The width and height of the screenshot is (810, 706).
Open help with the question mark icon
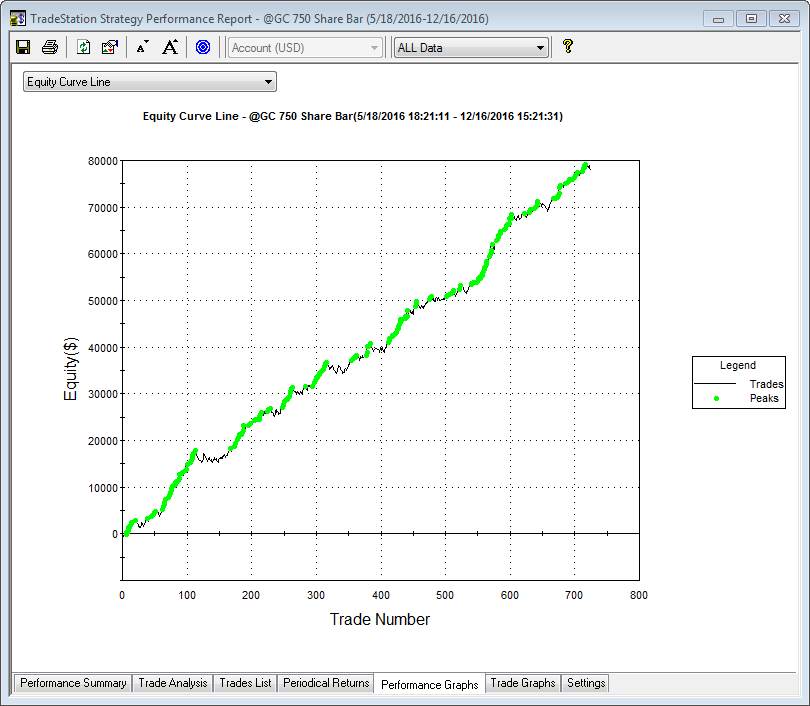coord(568,47)
